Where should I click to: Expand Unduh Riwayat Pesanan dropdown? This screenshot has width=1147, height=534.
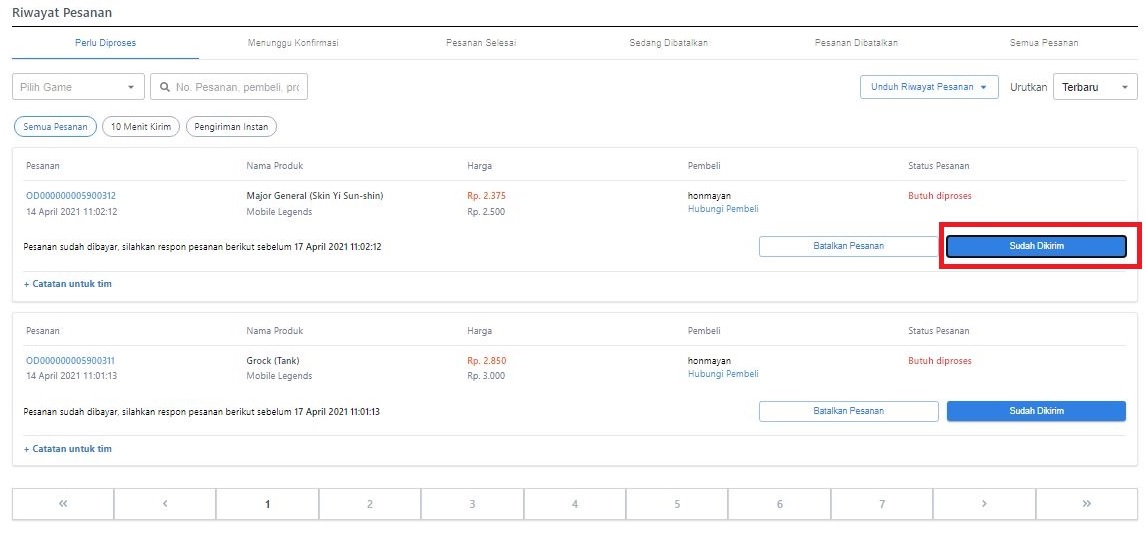coord(928,87)
